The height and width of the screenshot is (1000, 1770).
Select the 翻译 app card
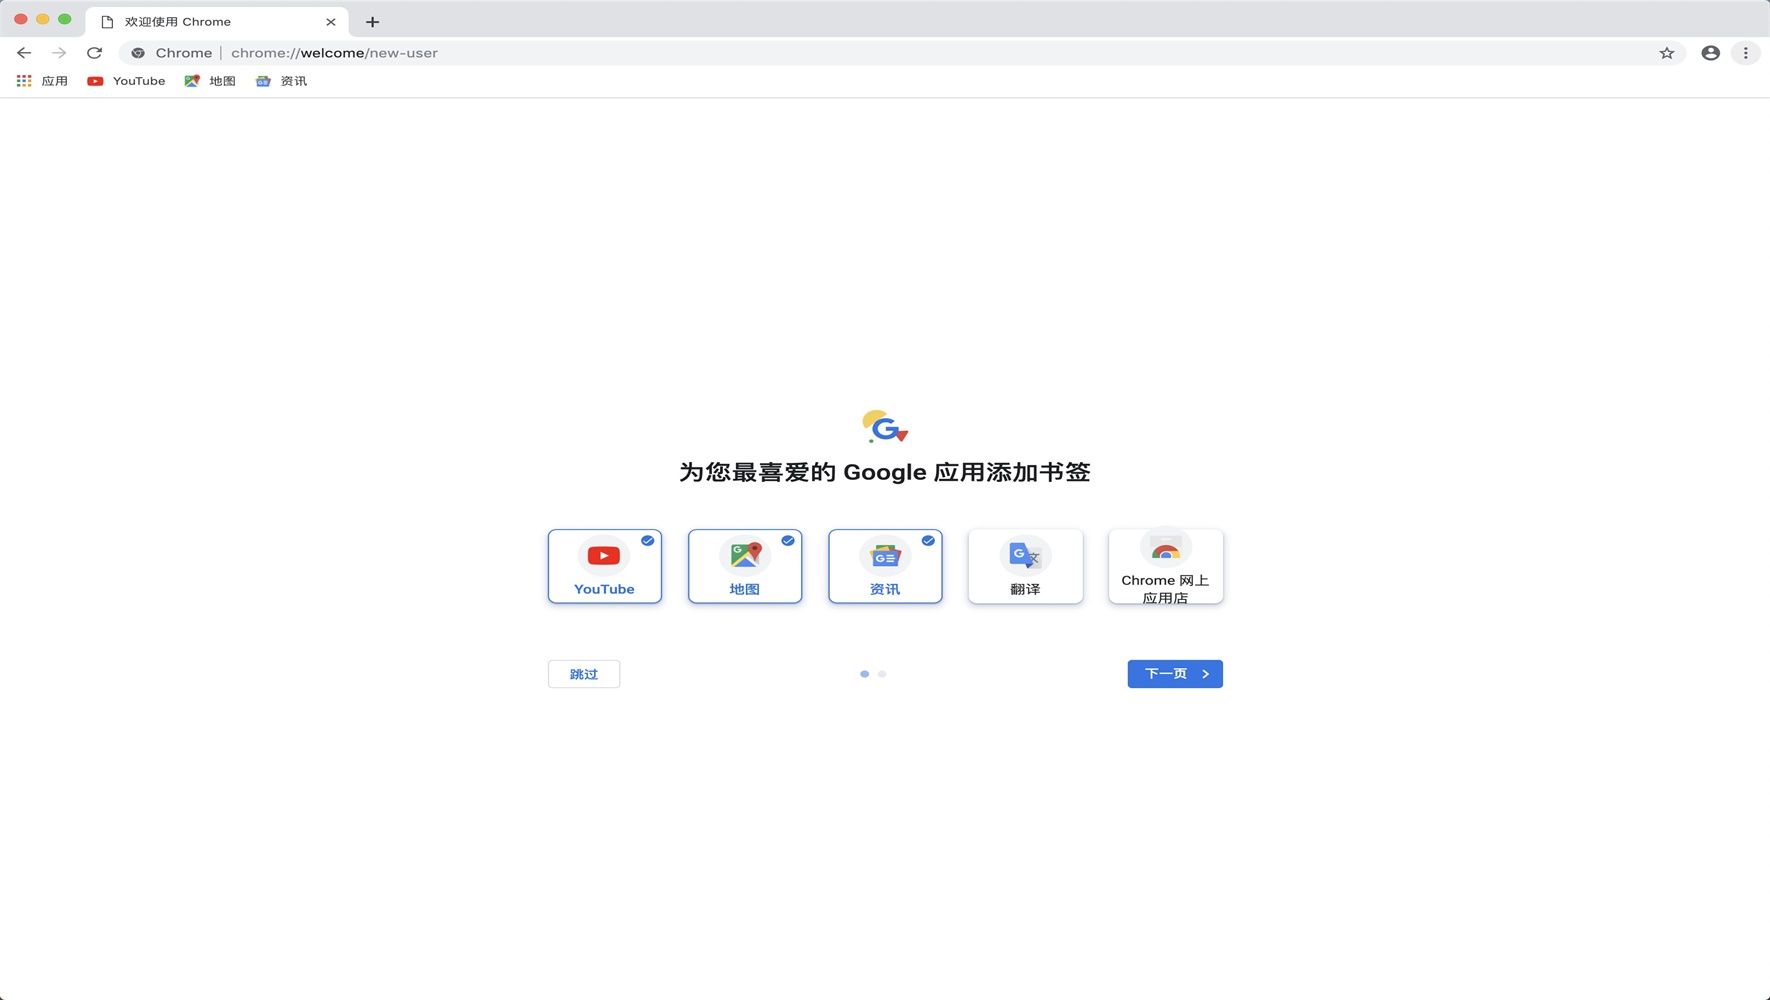pyautogui.click(x=1025, y=566)
